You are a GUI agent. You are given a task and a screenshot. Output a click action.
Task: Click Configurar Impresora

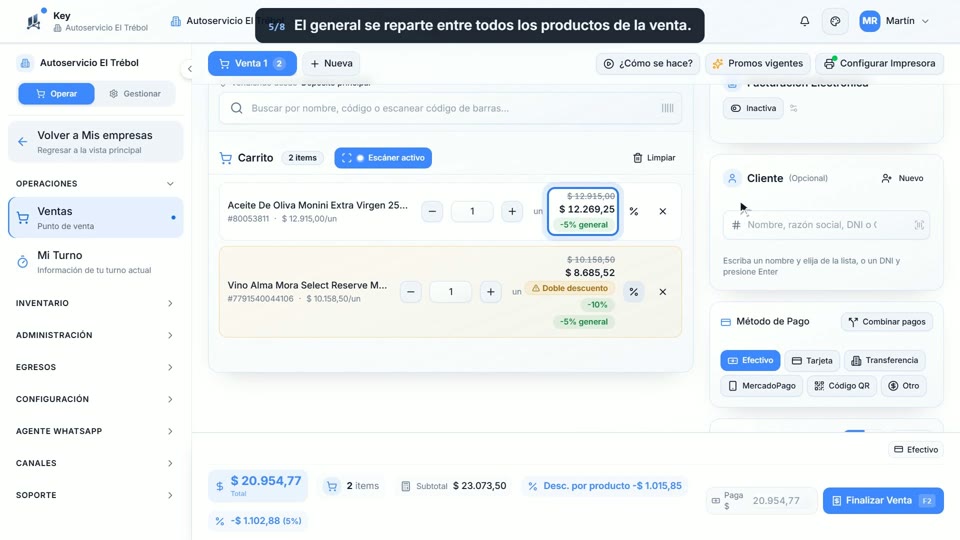point(879,63)
